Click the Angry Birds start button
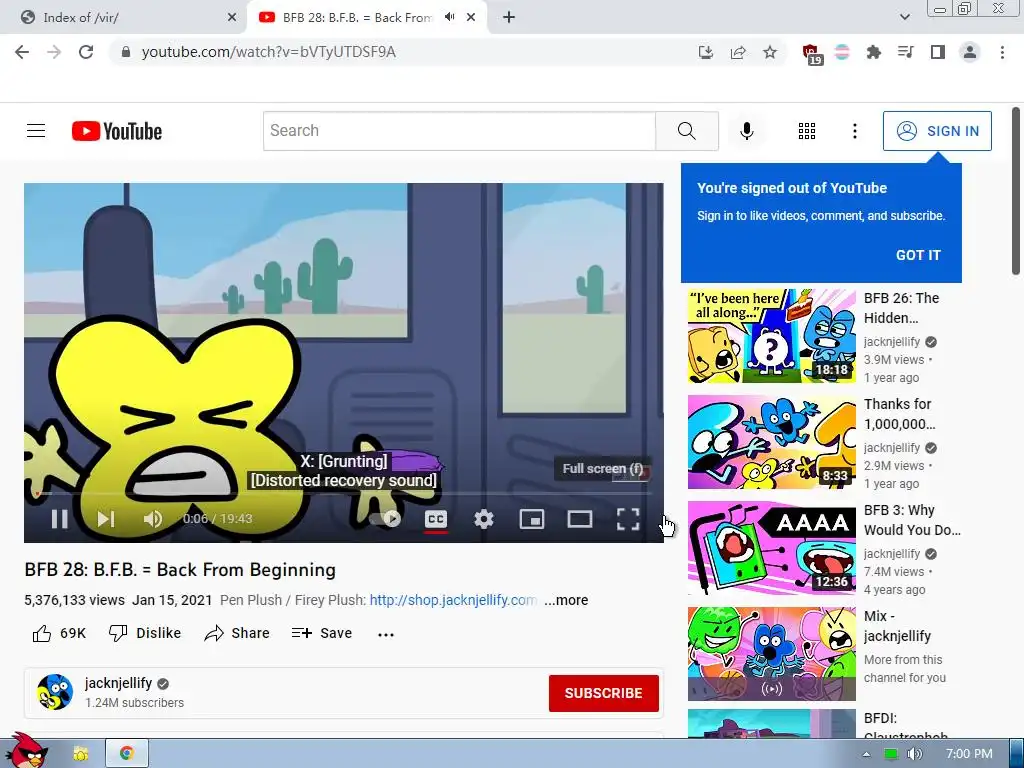Viewport: 1024px width, 768px height. point(26,750)
